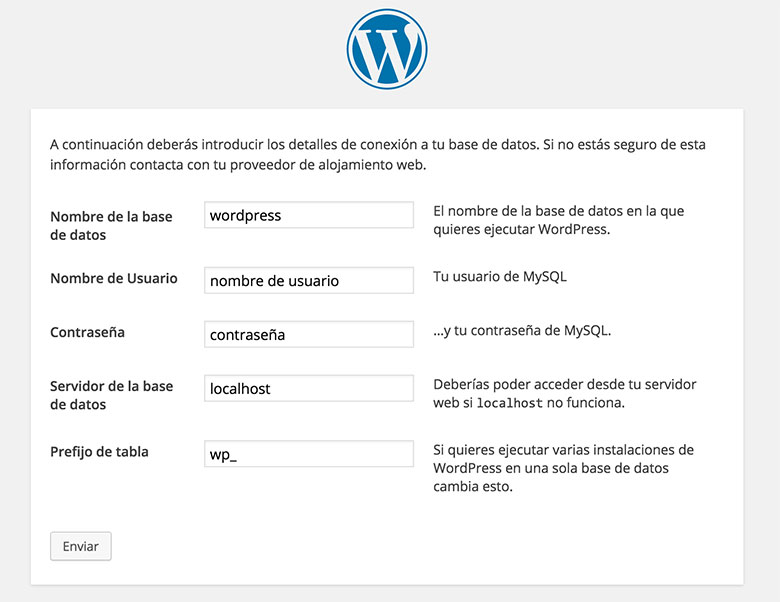The height and width of the screenshot is (602, 780).
Task: Click the WordPress logo at the top
Action: coord(387,49)
